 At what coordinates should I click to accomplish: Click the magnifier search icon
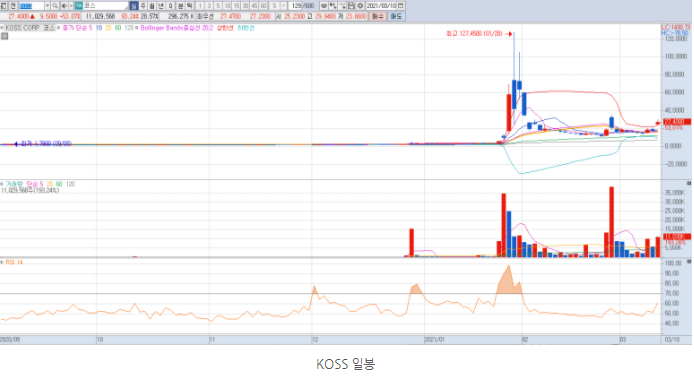click(55, 6)
